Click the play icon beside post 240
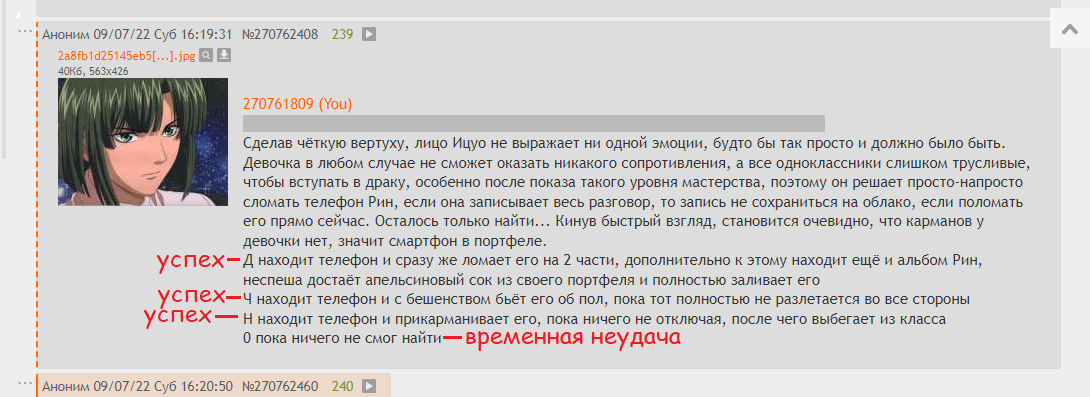 point(369,386)
